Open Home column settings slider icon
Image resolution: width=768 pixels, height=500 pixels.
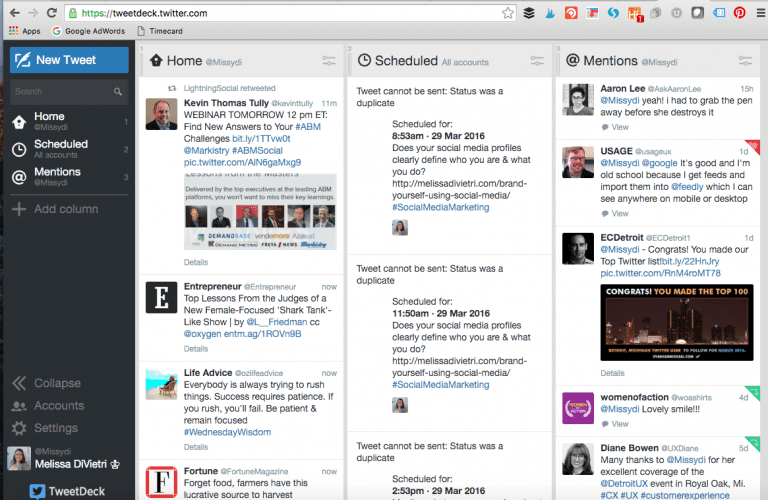point(329,61)
